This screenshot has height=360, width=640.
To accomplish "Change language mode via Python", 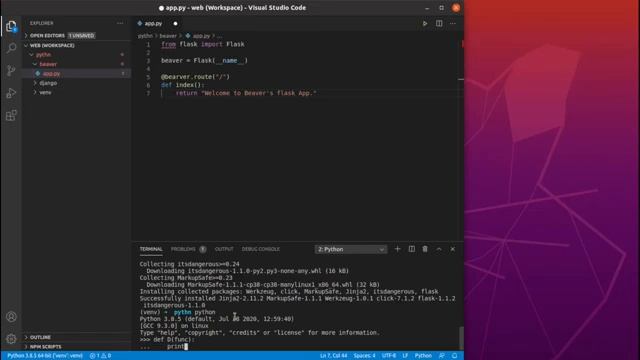I will (x=423, y=356).
